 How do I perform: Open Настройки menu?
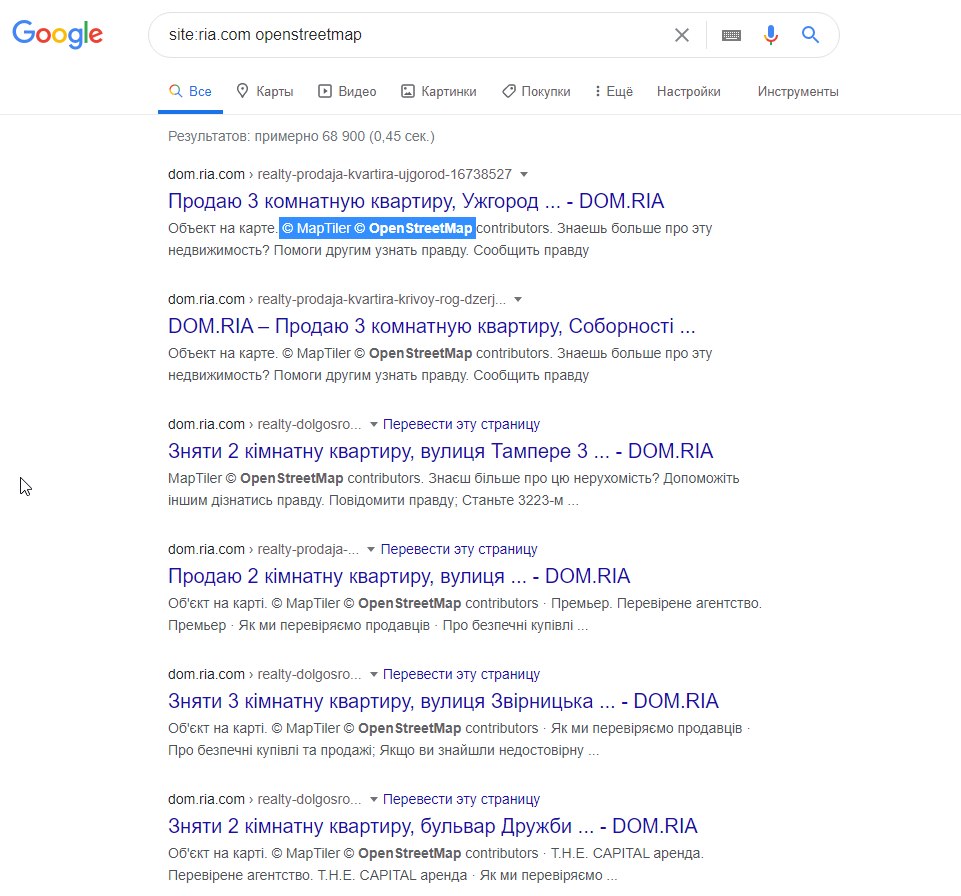(x=688, y=91)
